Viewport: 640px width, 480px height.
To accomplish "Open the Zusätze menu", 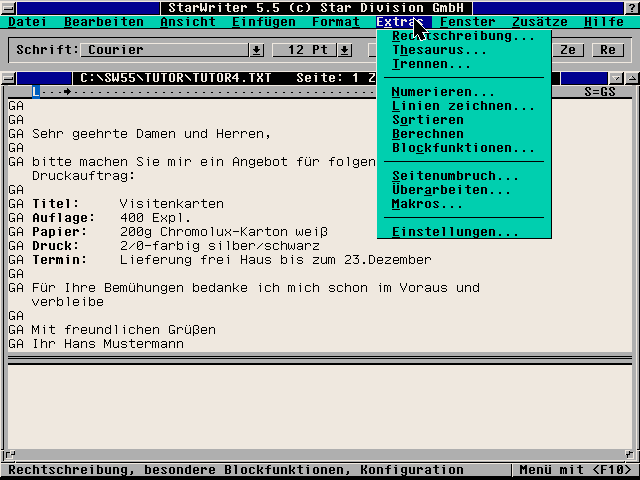I will tap(540, 22).
